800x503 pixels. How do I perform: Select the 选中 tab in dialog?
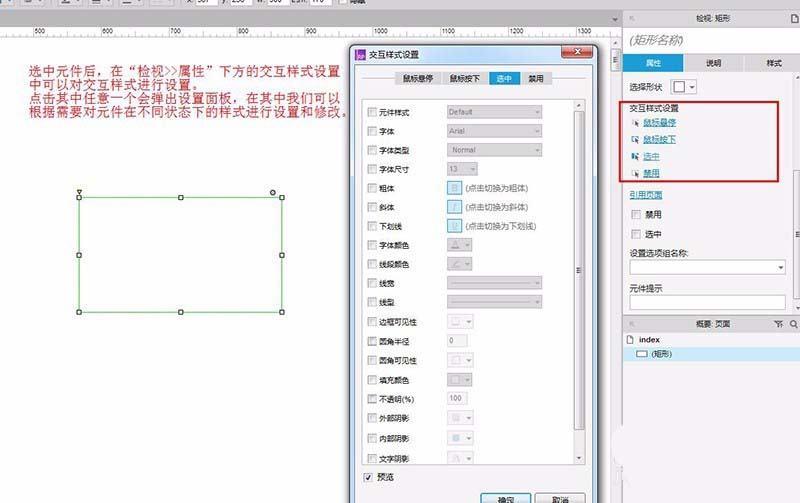coord(504,78)
